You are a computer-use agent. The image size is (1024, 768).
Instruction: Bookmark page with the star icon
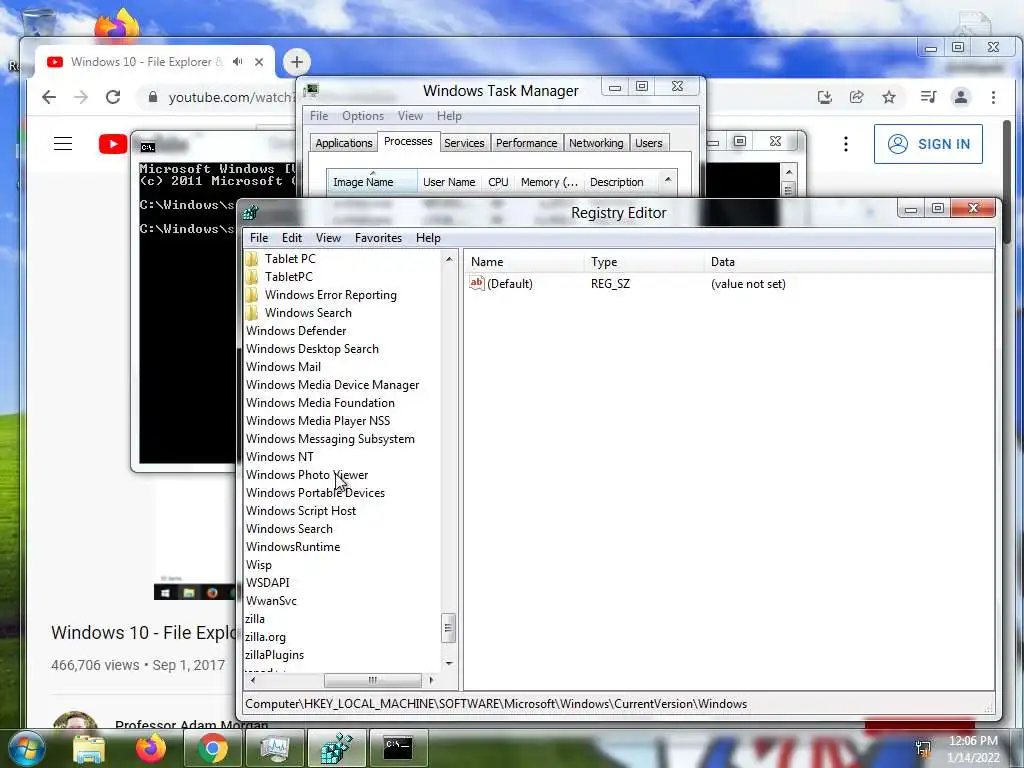click(889, 97)
